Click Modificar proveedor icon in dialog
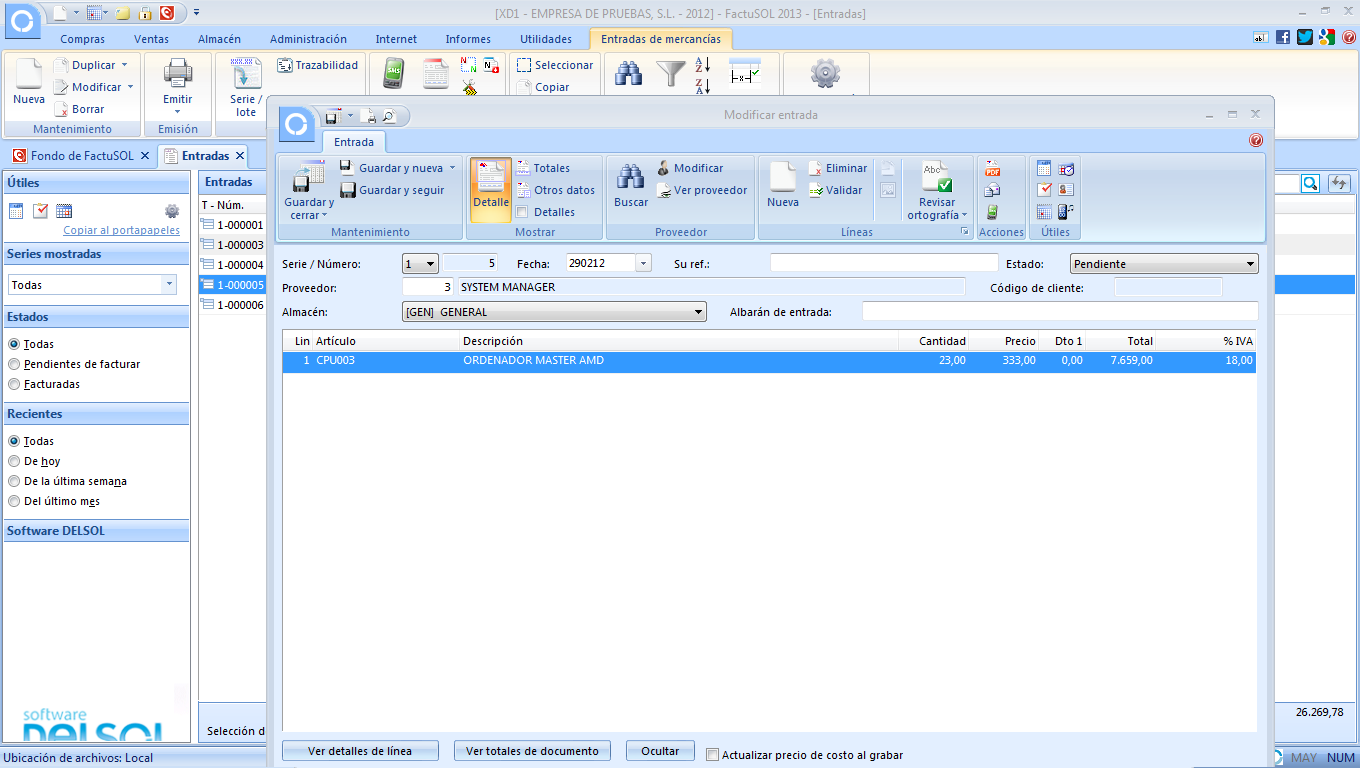 [x=664, y=168]
